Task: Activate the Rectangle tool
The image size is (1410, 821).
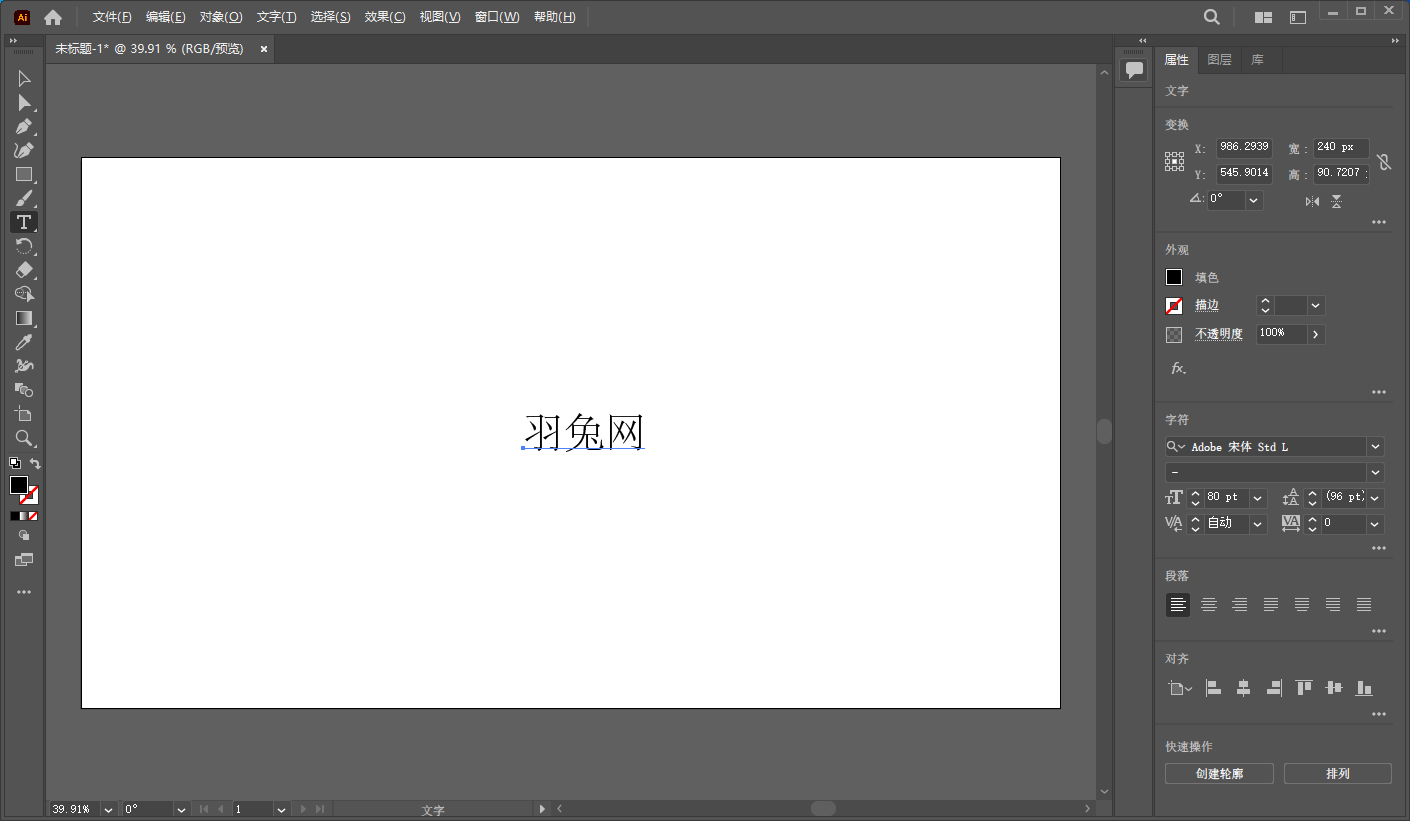Action: coord(24,174)
